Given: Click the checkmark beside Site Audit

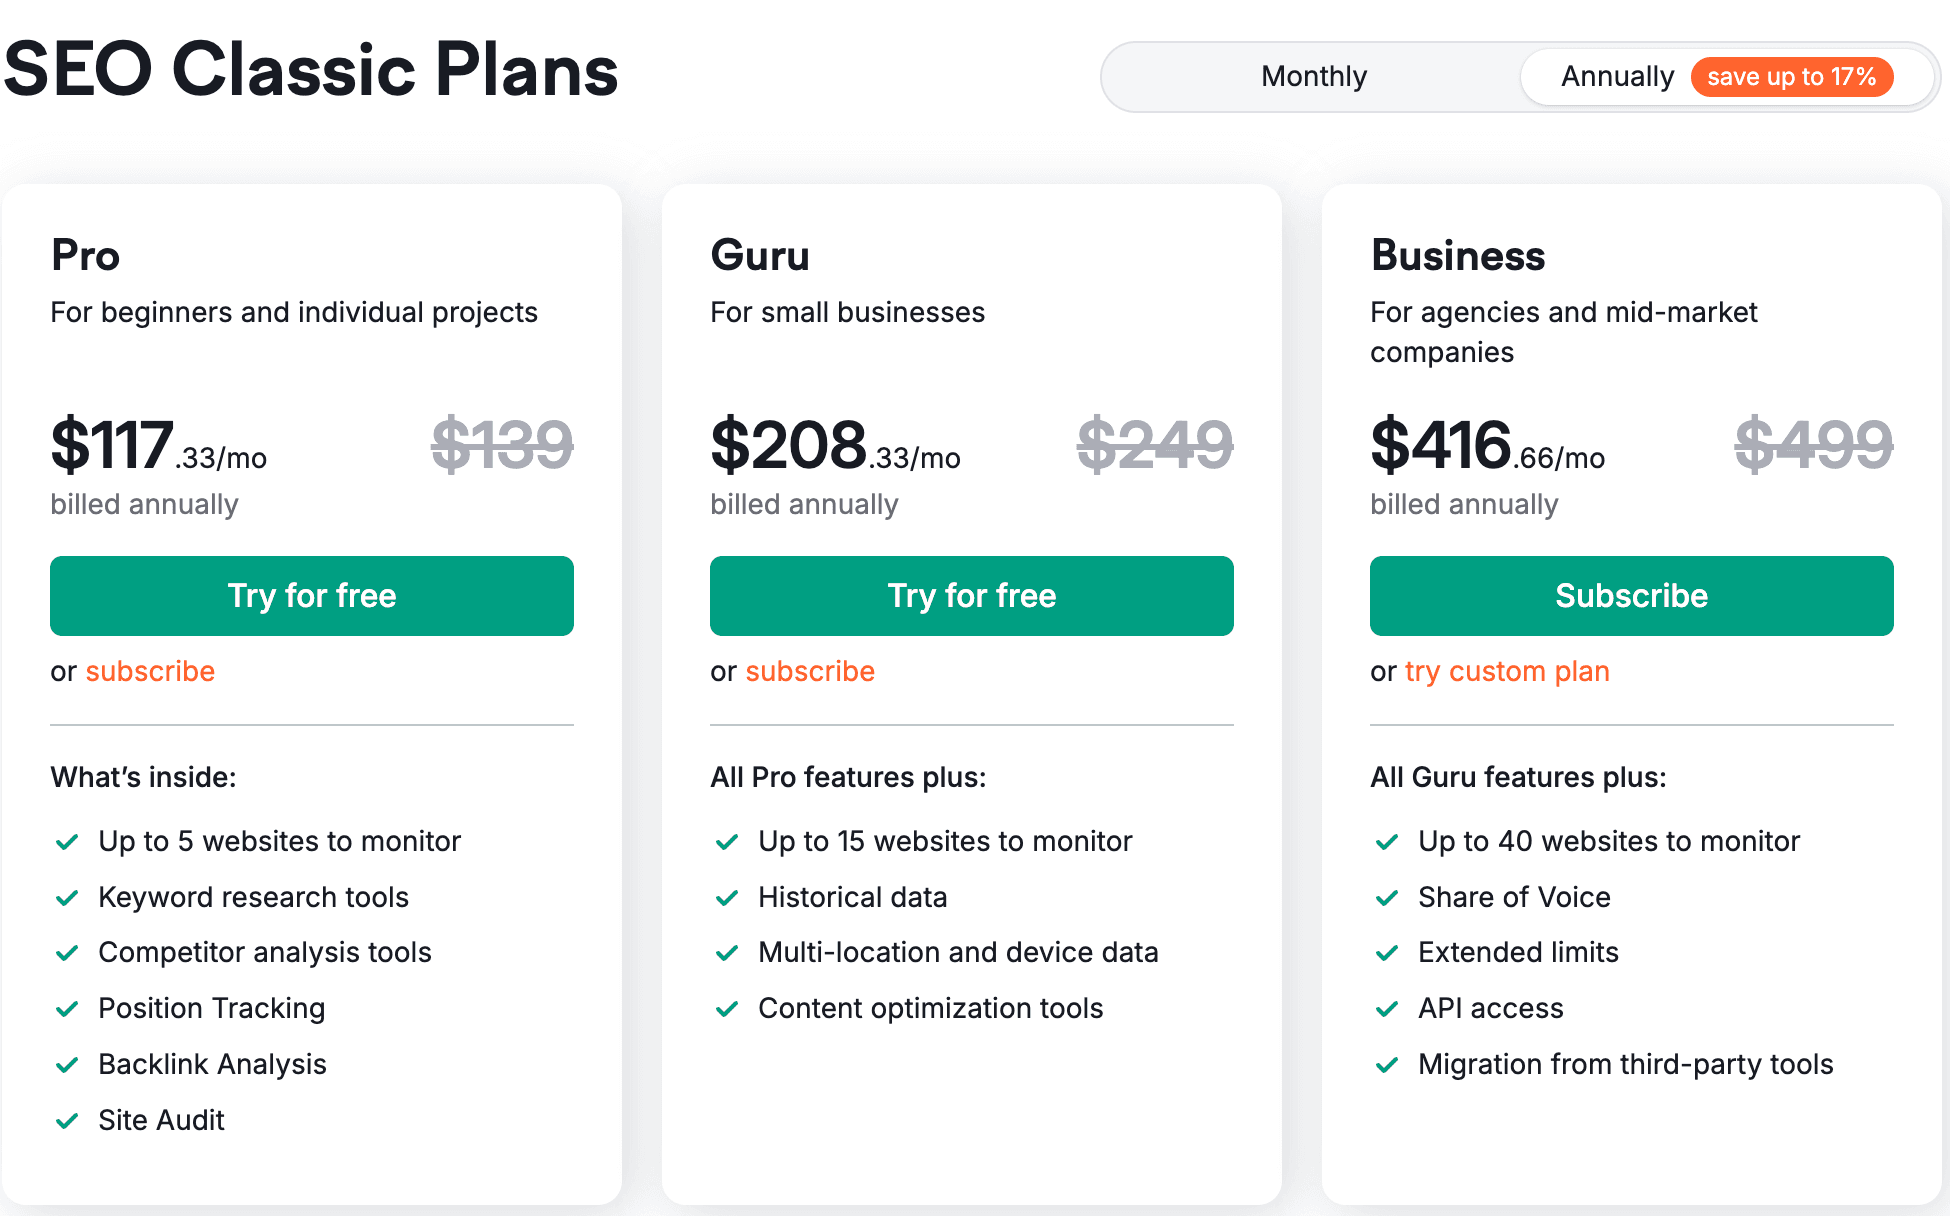Looking at the screenshot, I should (x=68, y=1120).
